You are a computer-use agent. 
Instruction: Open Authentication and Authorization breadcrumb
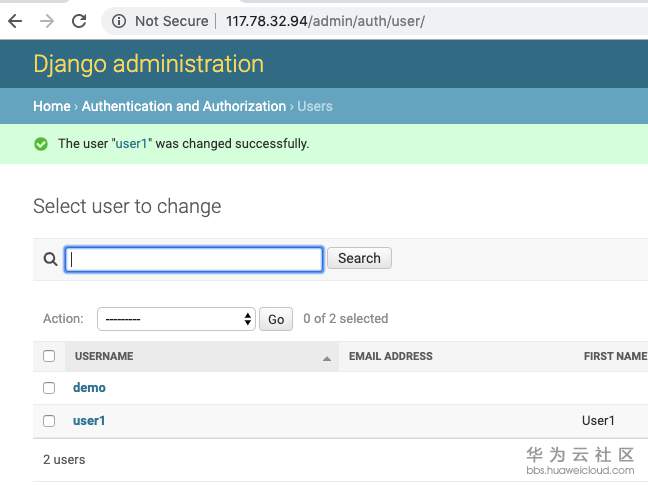[184, 106]
